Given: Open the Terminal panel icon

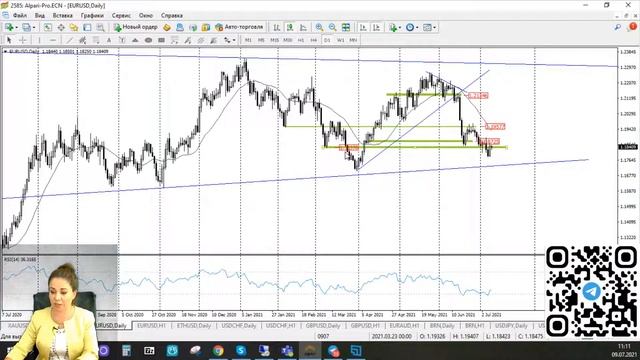Looking at the screenshot, I should pyautogui.click(x=87, y=27).
